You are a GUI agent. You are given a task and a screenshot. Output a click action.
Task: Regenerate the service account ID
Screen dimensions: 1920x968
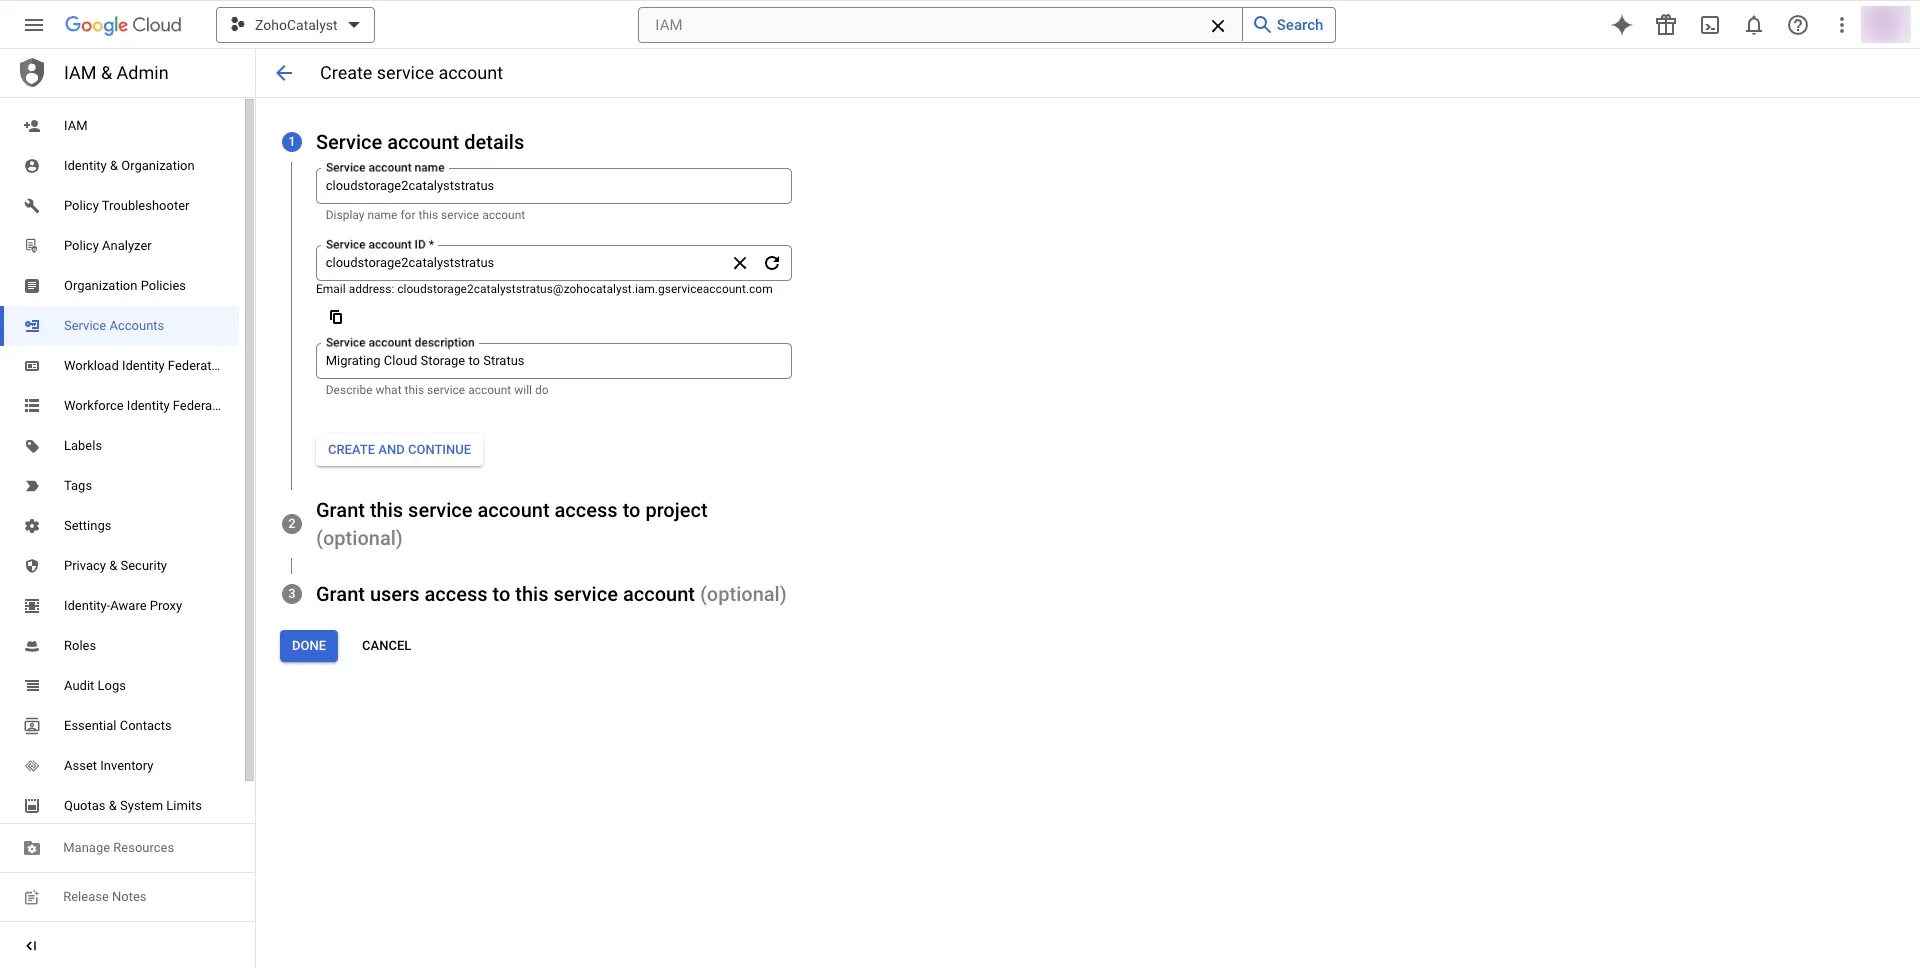pos(772,263)
